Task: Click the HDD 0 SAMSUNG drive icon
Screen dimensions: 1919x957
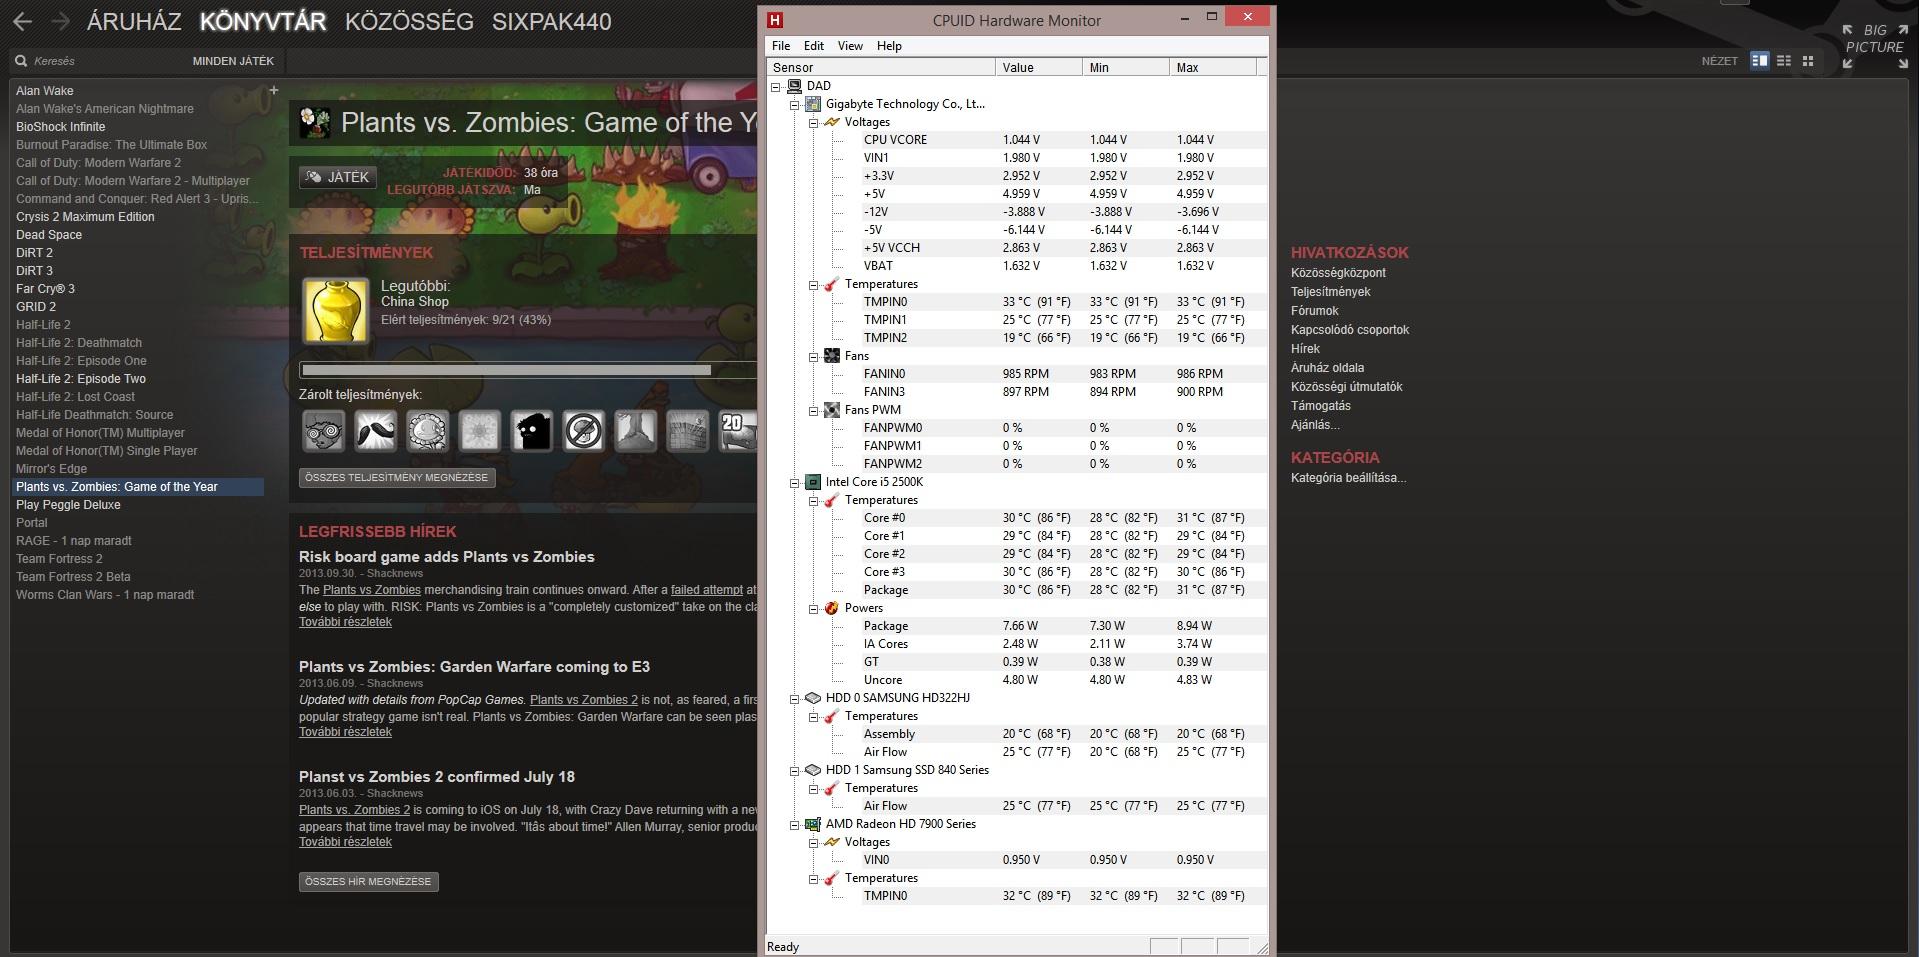Action: (x=813, y=698)
